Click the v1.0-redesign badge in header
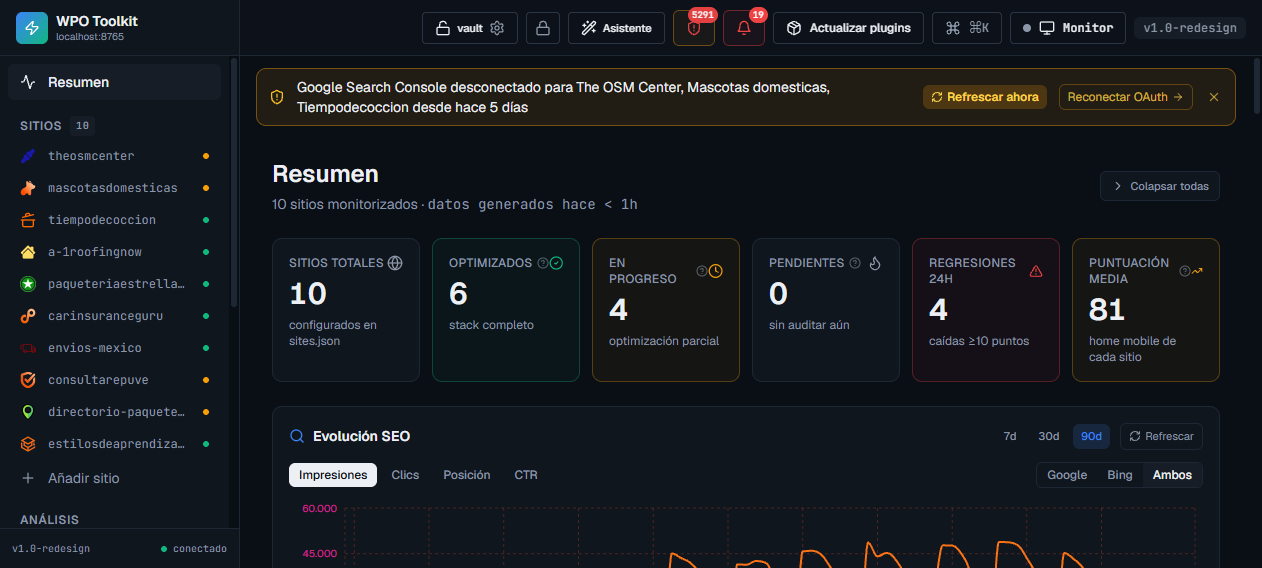The image size is (1262, 568). [1190, 28]
